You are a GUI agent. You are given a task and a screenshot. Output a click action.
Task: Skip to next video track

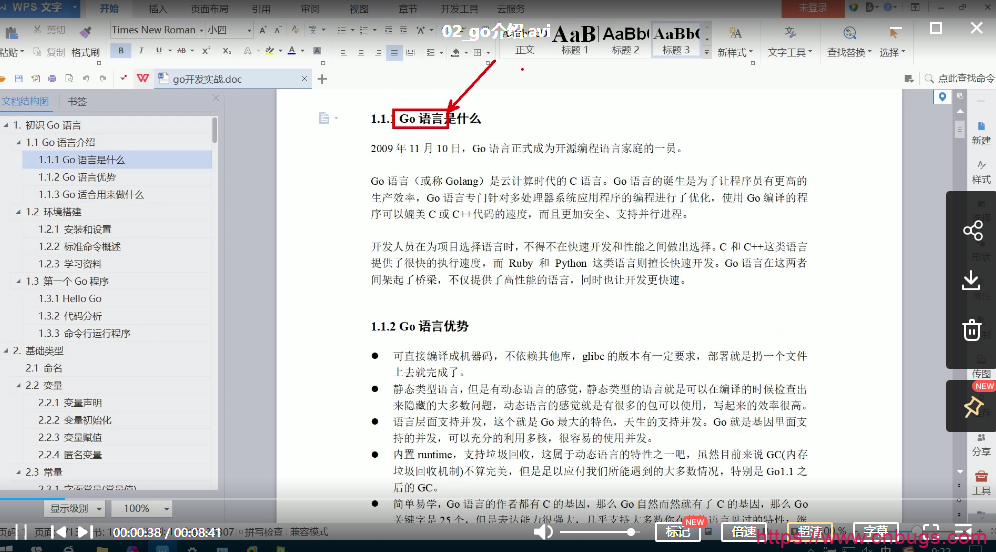(x=85, y=532)
